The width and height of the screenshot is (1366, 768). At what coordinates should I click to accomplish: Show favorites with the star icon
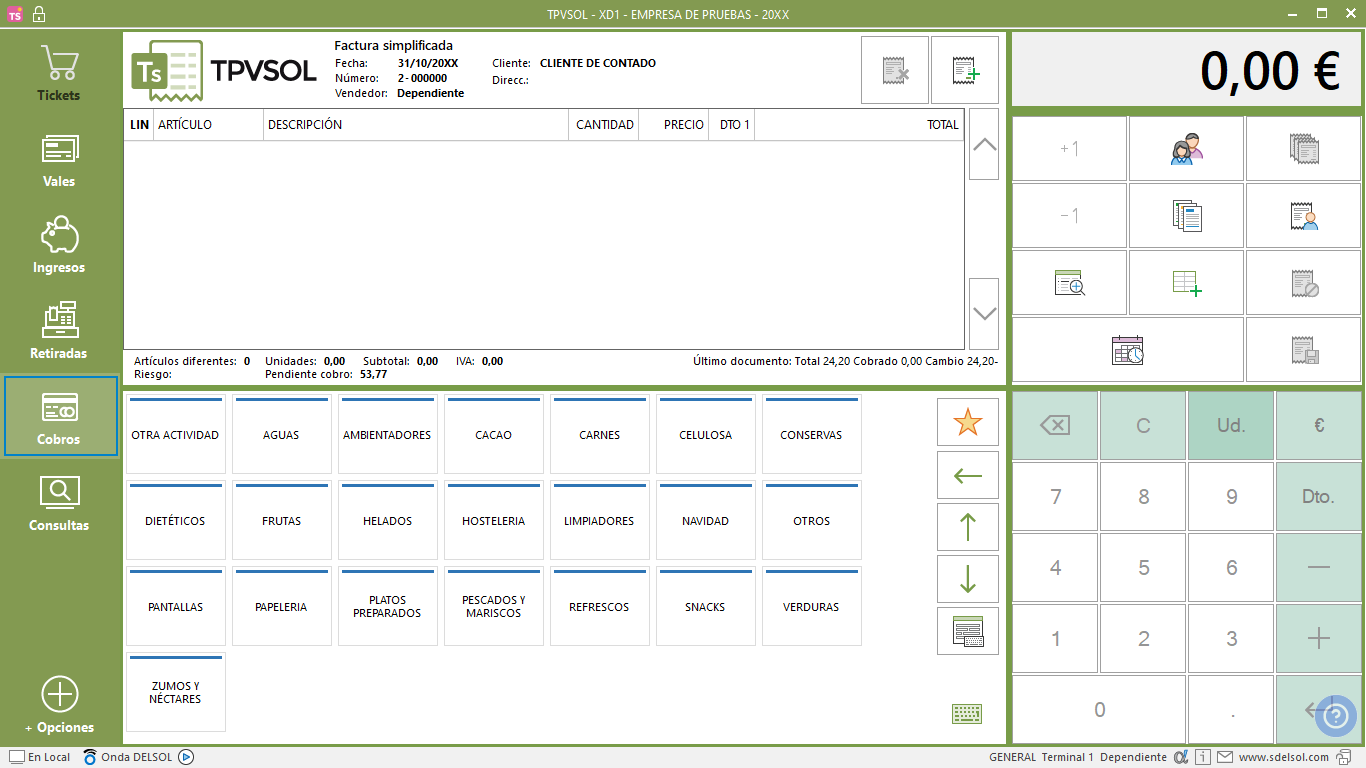pos(968,422)
